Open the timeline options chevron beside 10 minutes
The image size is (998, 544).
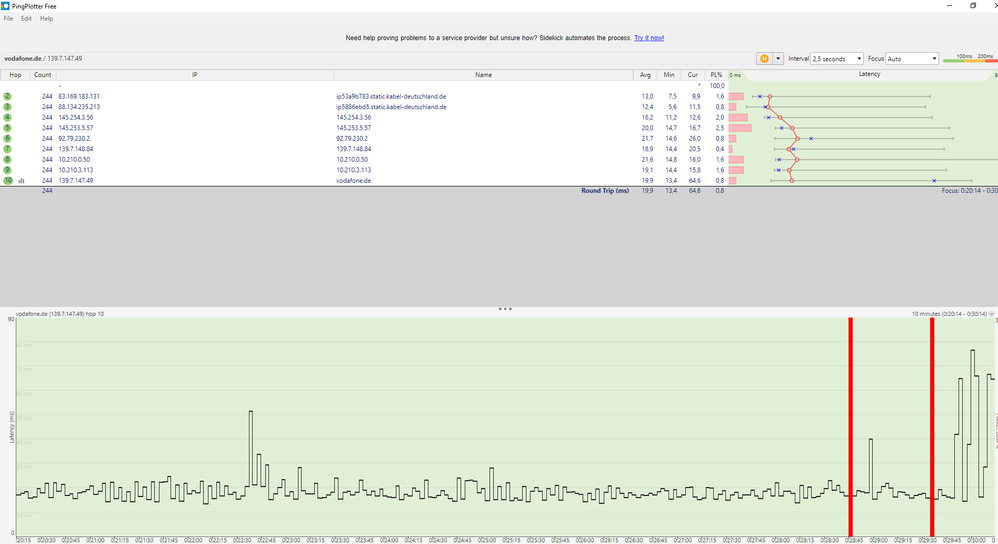click(992, 314)
